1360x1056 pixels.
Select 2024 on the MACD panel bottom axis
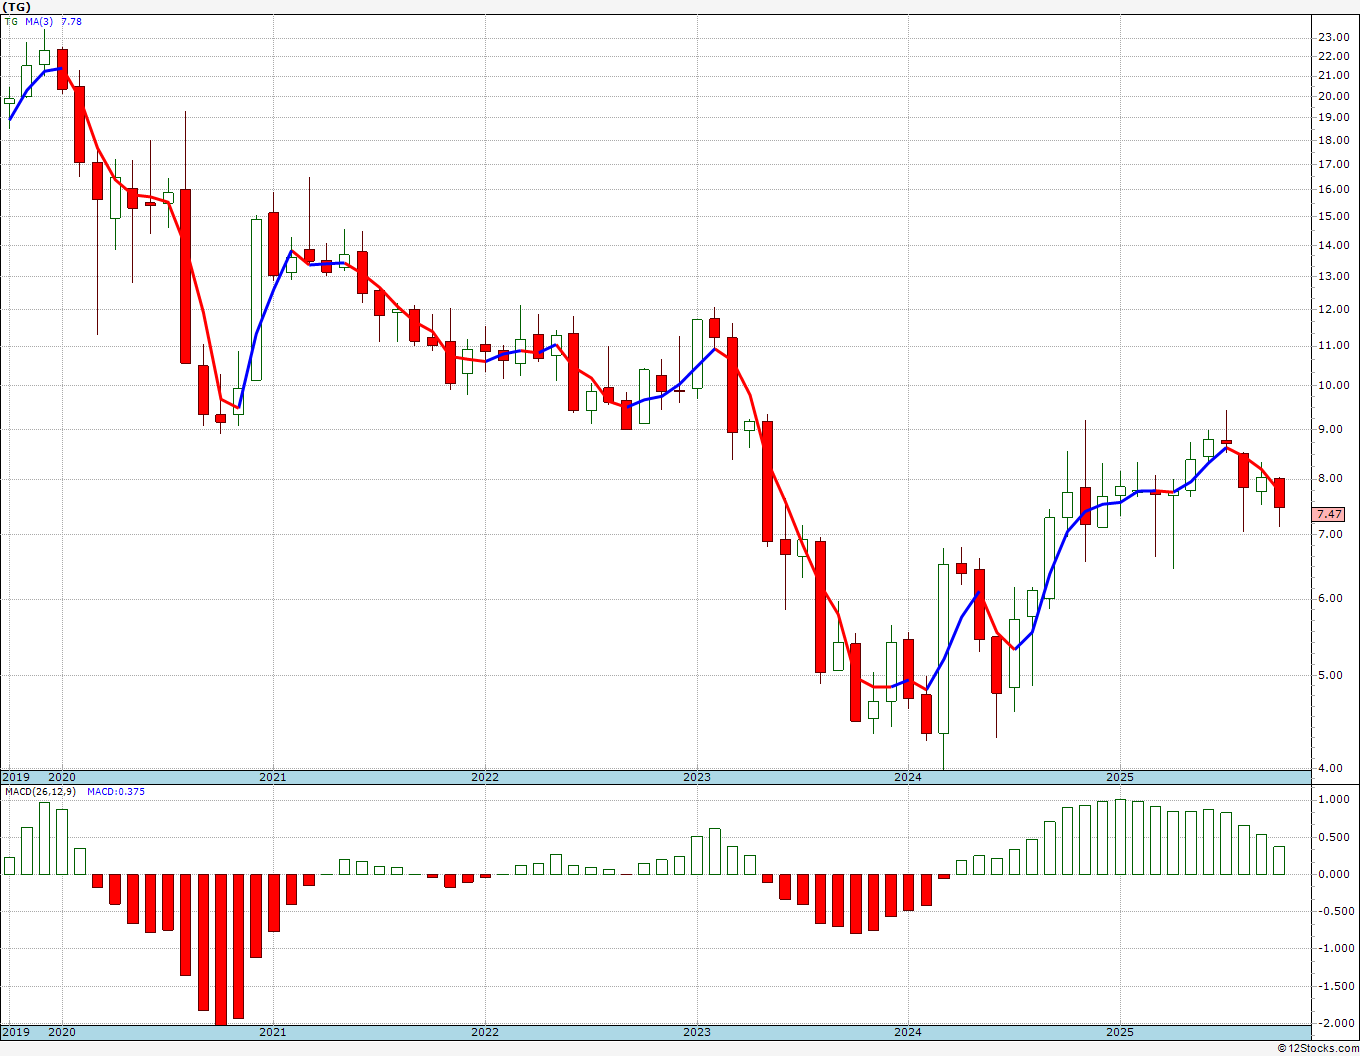(908, 1032)
